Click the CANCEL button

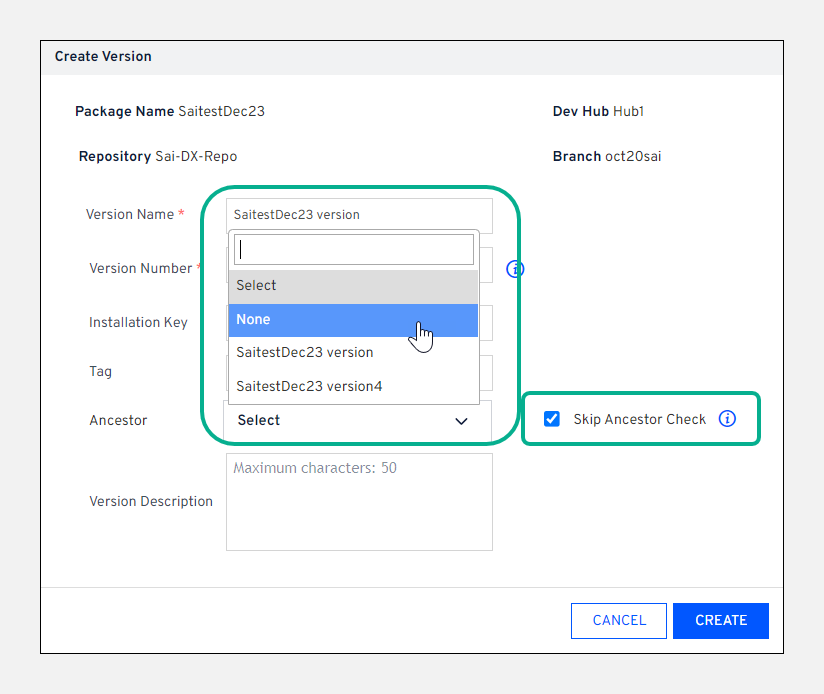618,620
